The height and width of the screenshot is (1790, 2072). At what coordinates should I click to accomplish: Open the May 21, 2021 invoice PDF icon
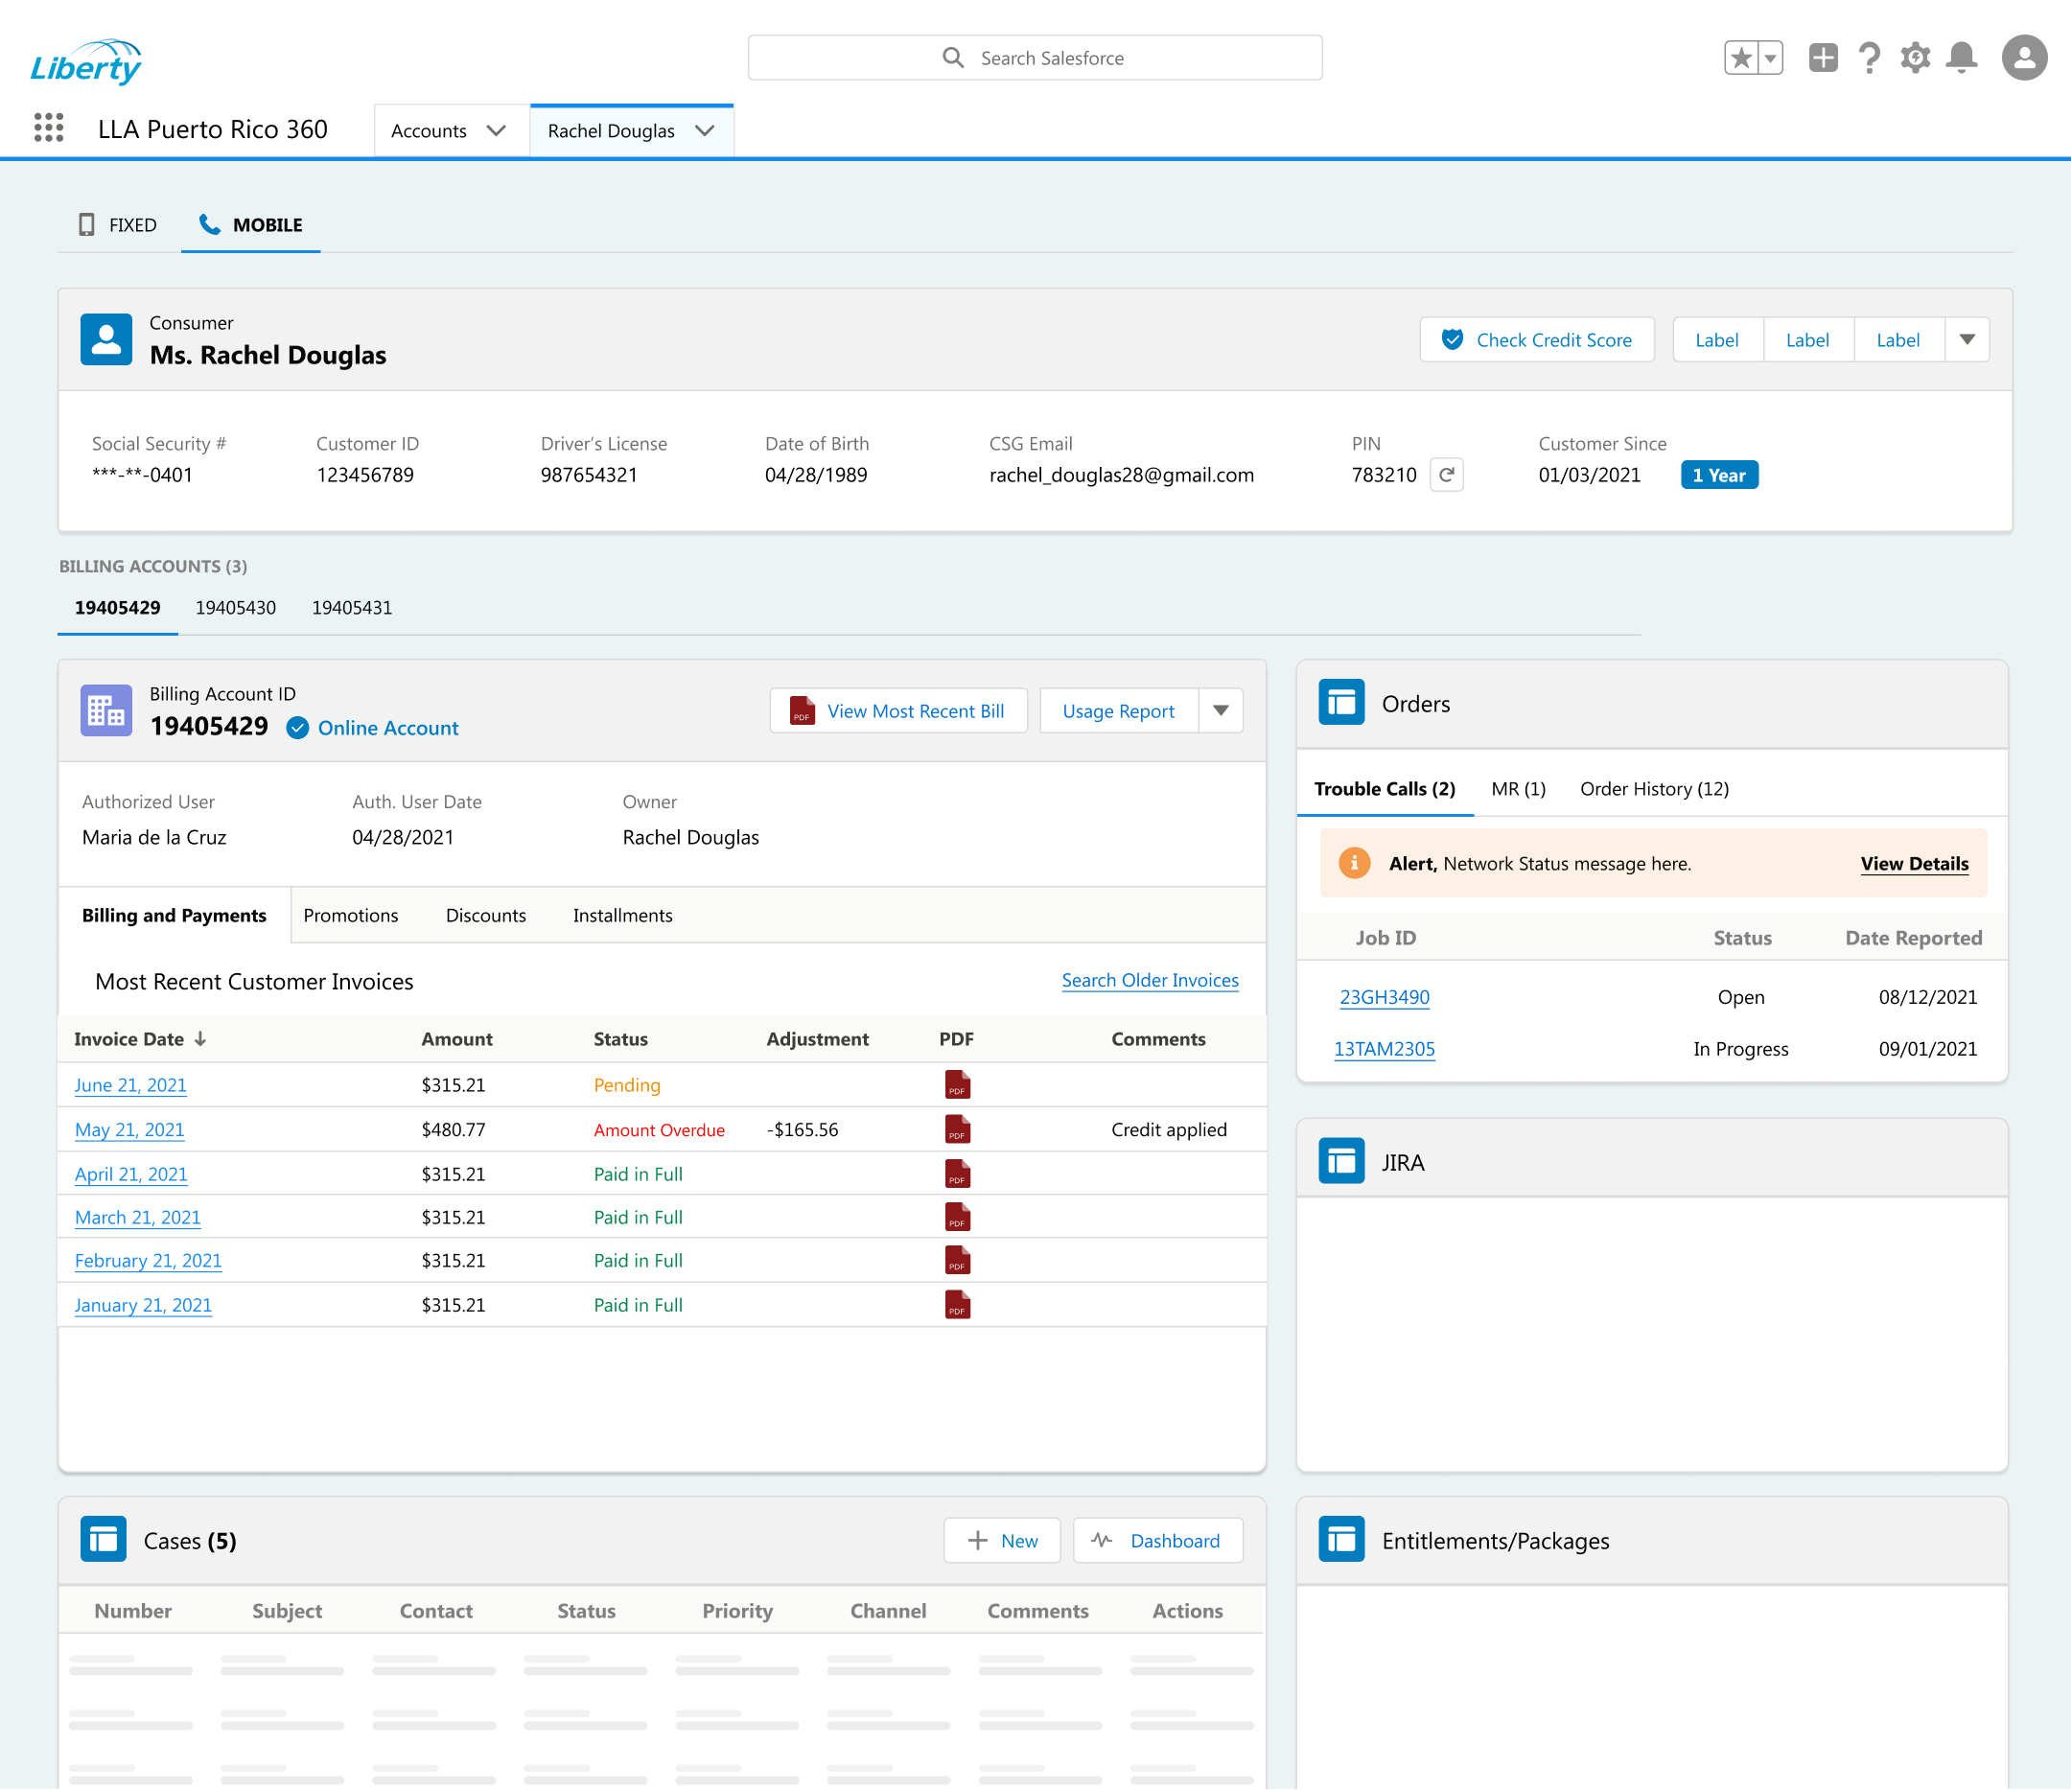pos(957,1130)
